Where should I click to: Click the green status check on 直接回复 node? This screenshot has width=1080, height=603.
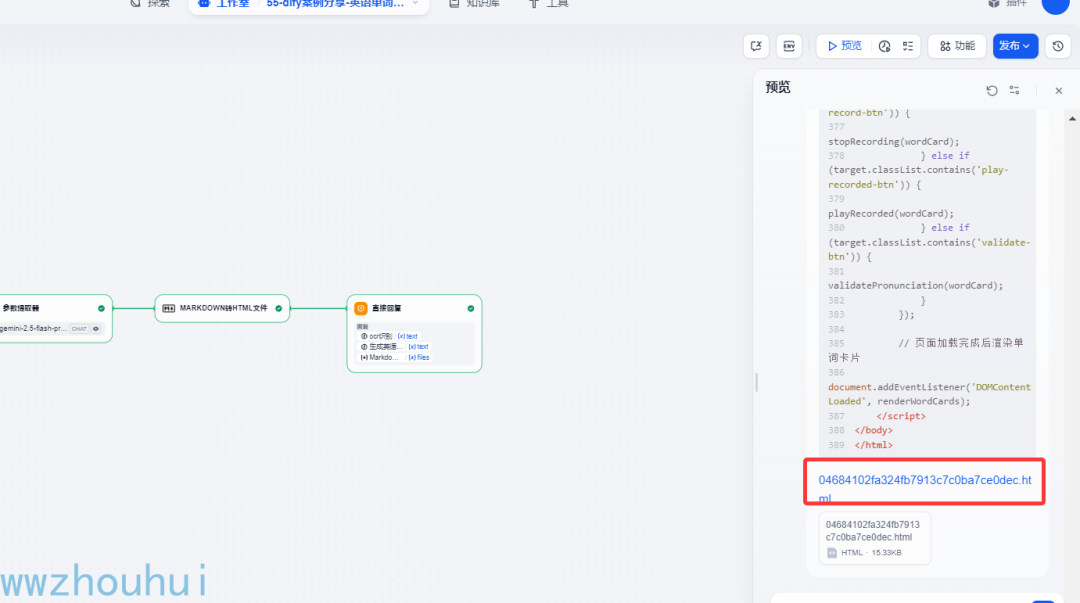click(x=470, y=308)
